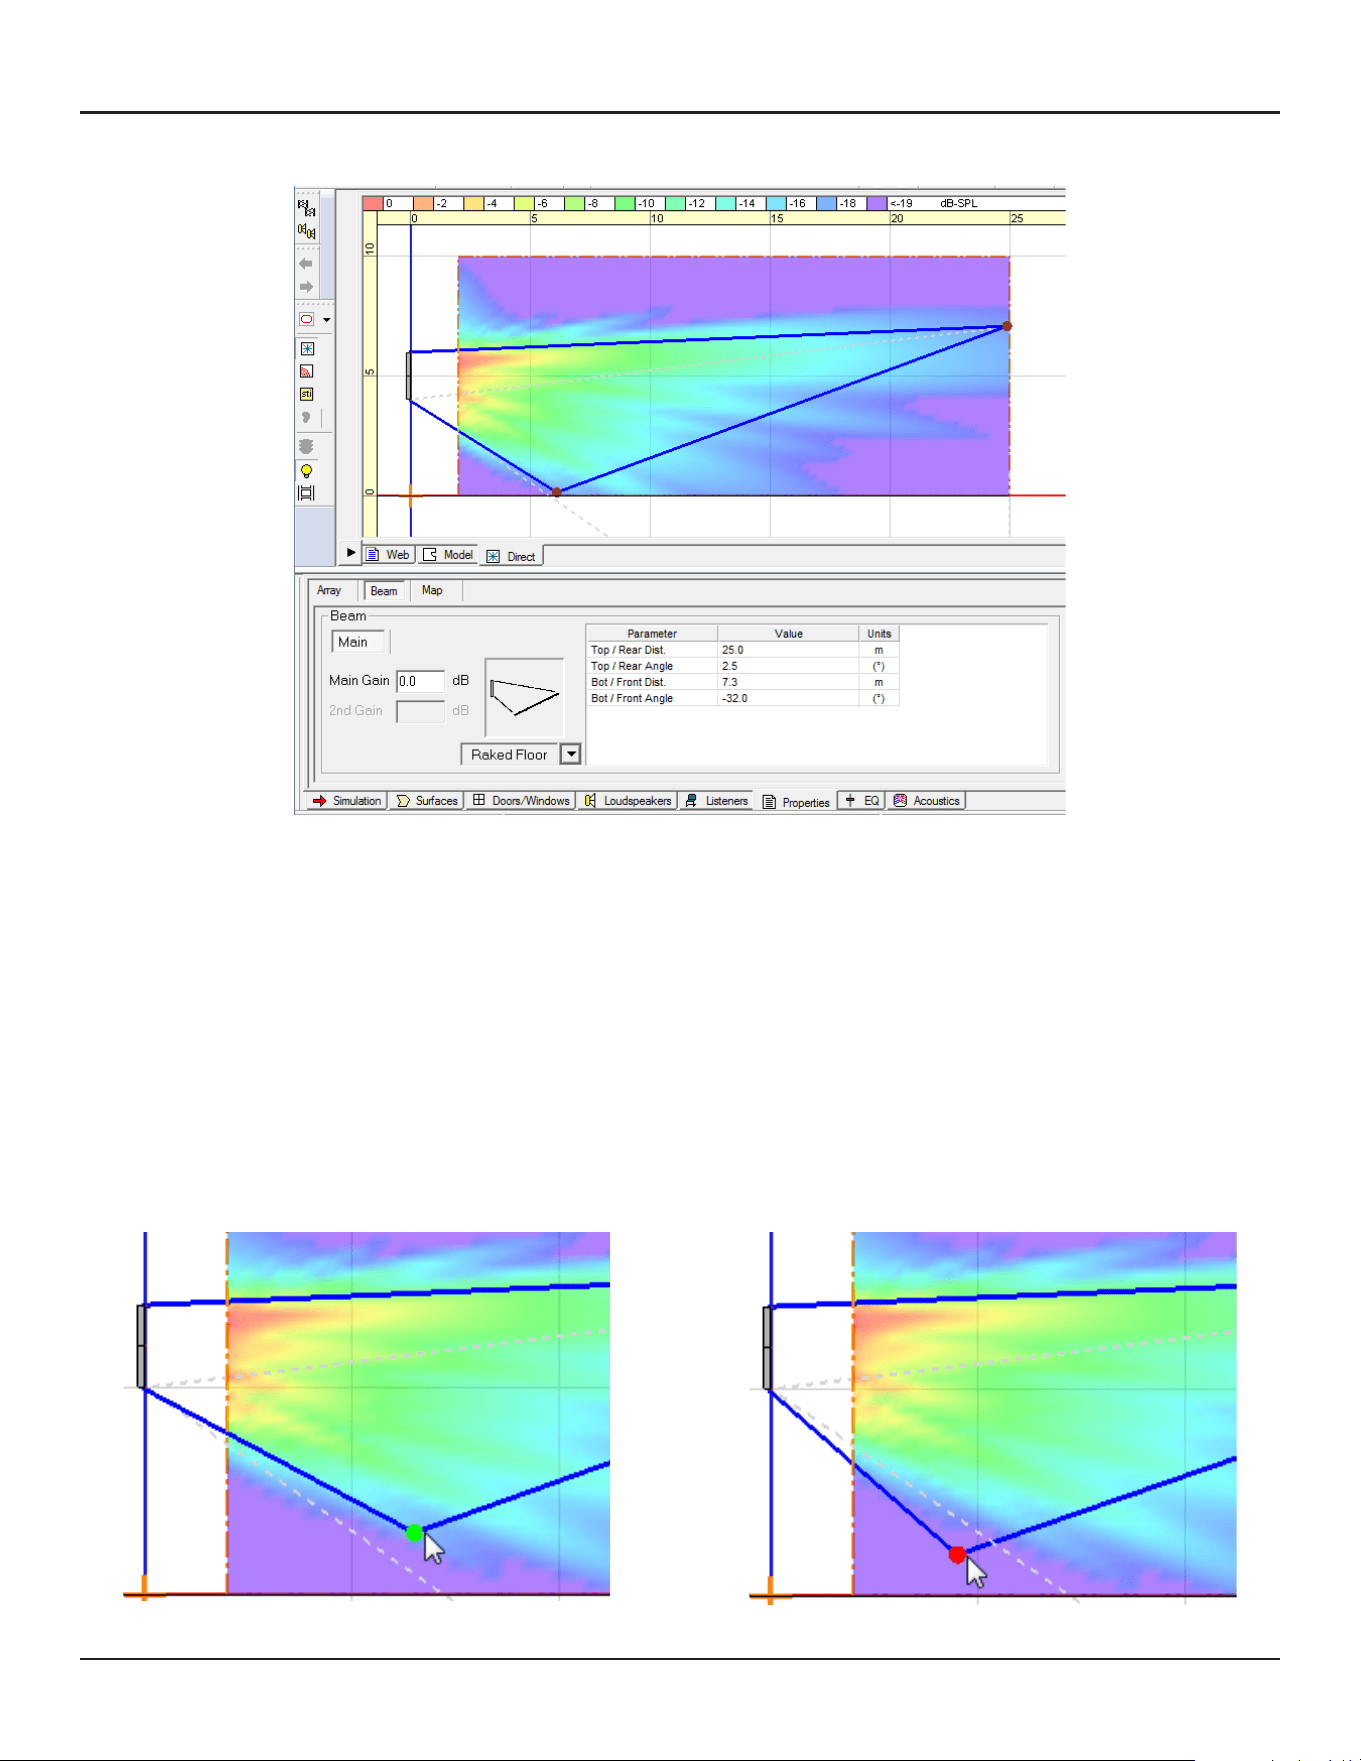Open the Acoustics bottom tab
Viewport: 1361px width, 1761px height.
click(x=927, y=801)
